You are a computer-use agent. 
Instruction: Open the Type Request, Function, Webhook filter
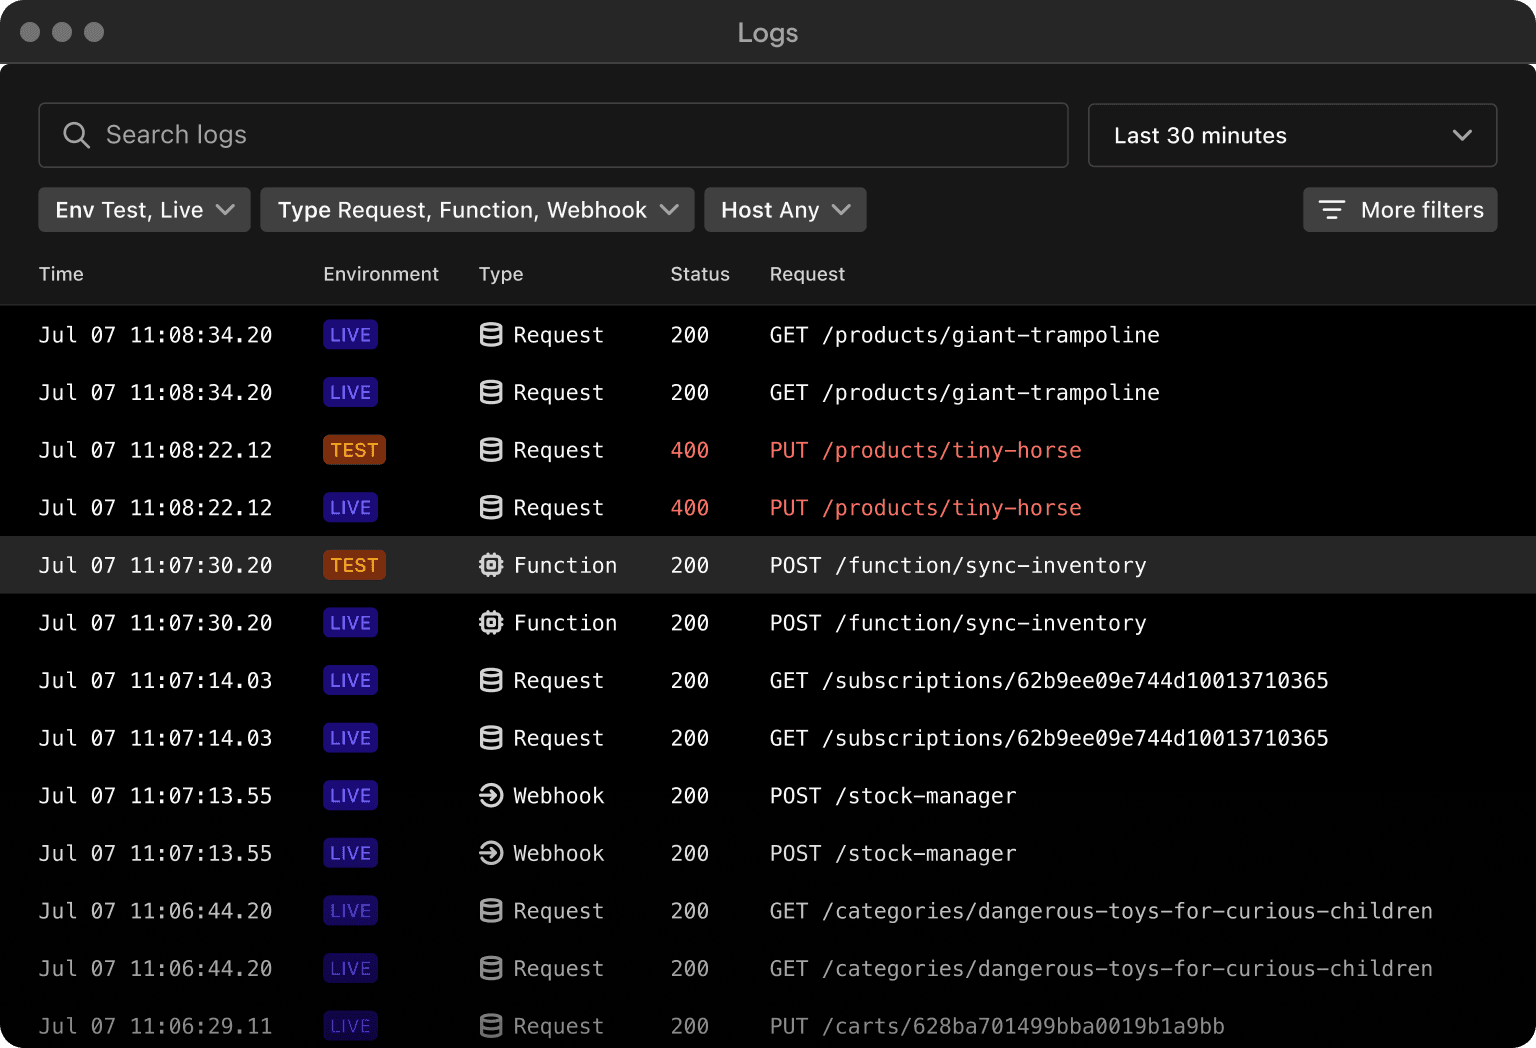click(477, 210)
